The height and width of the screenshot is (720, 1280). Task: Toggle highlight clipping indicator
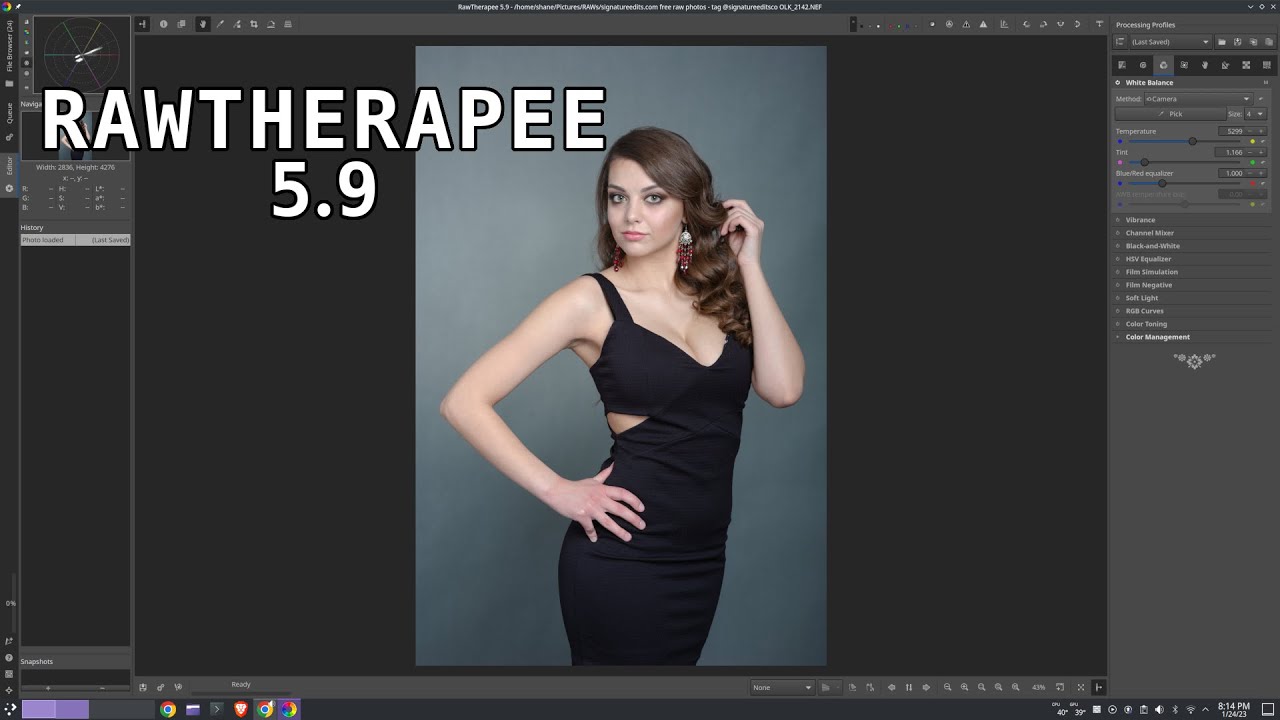pos(984,24)
